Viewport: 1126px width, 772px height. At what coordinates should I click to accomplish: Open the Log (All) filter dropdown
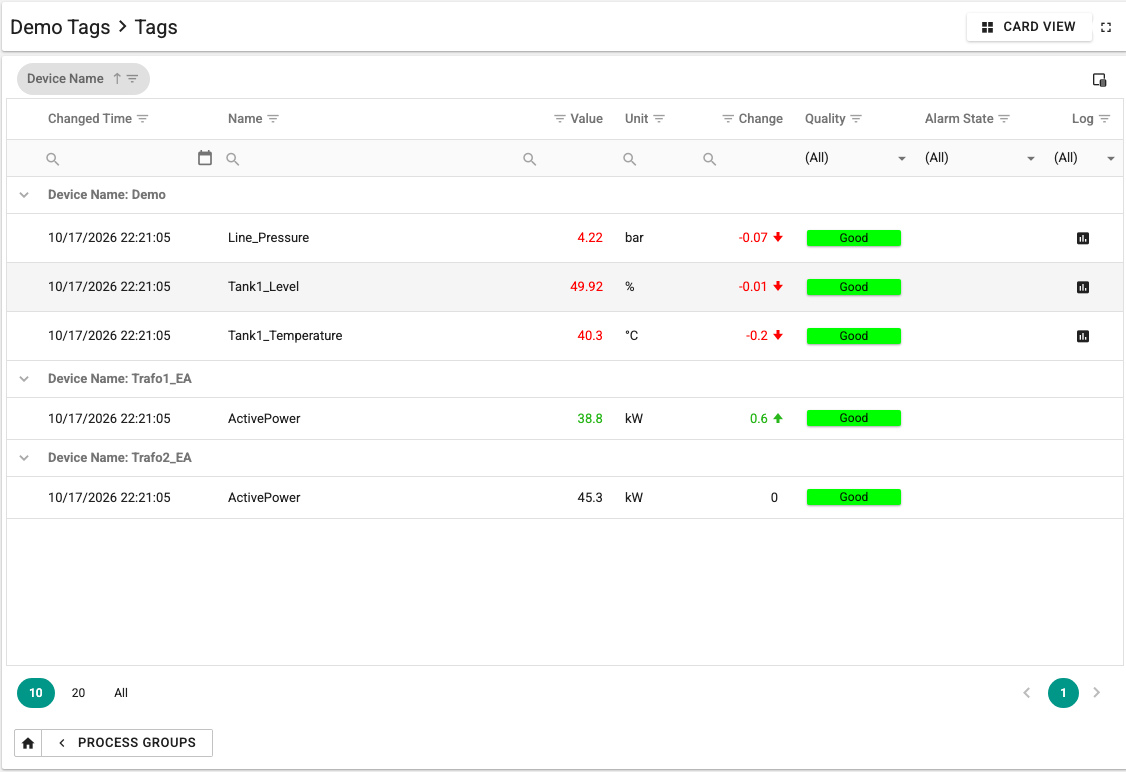pyautogui.click(x=1084, y=158)
